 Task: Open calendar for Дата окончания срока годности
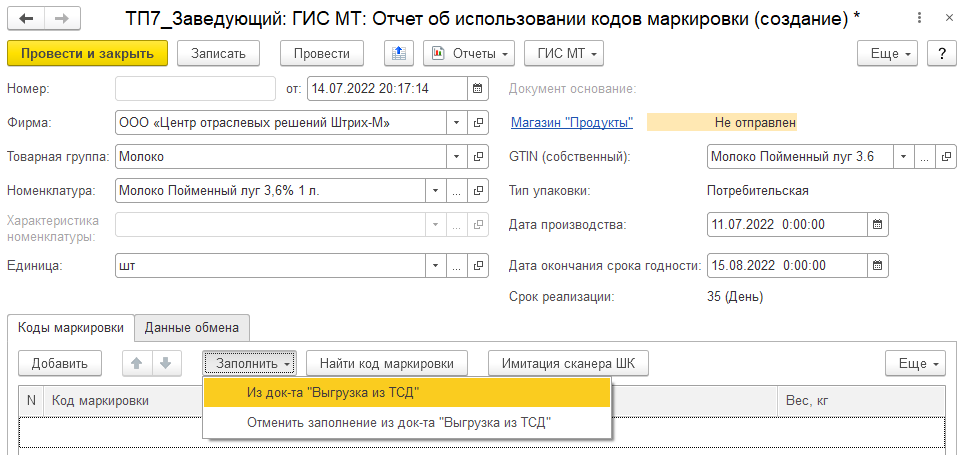877,266
